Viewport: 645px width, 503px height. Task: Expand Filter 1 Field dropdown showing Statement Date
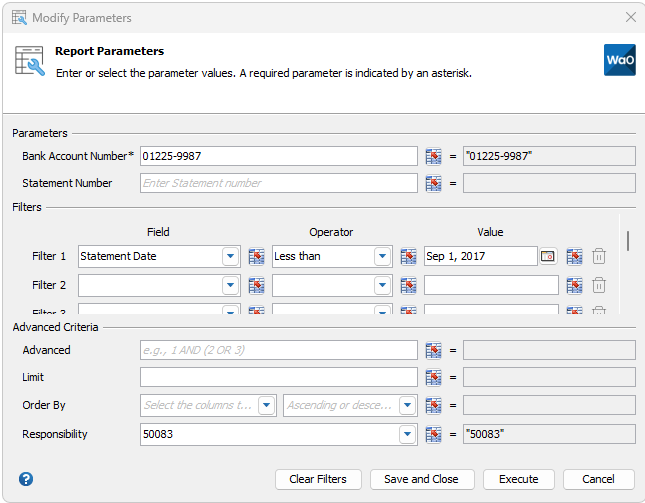[231, 256]
